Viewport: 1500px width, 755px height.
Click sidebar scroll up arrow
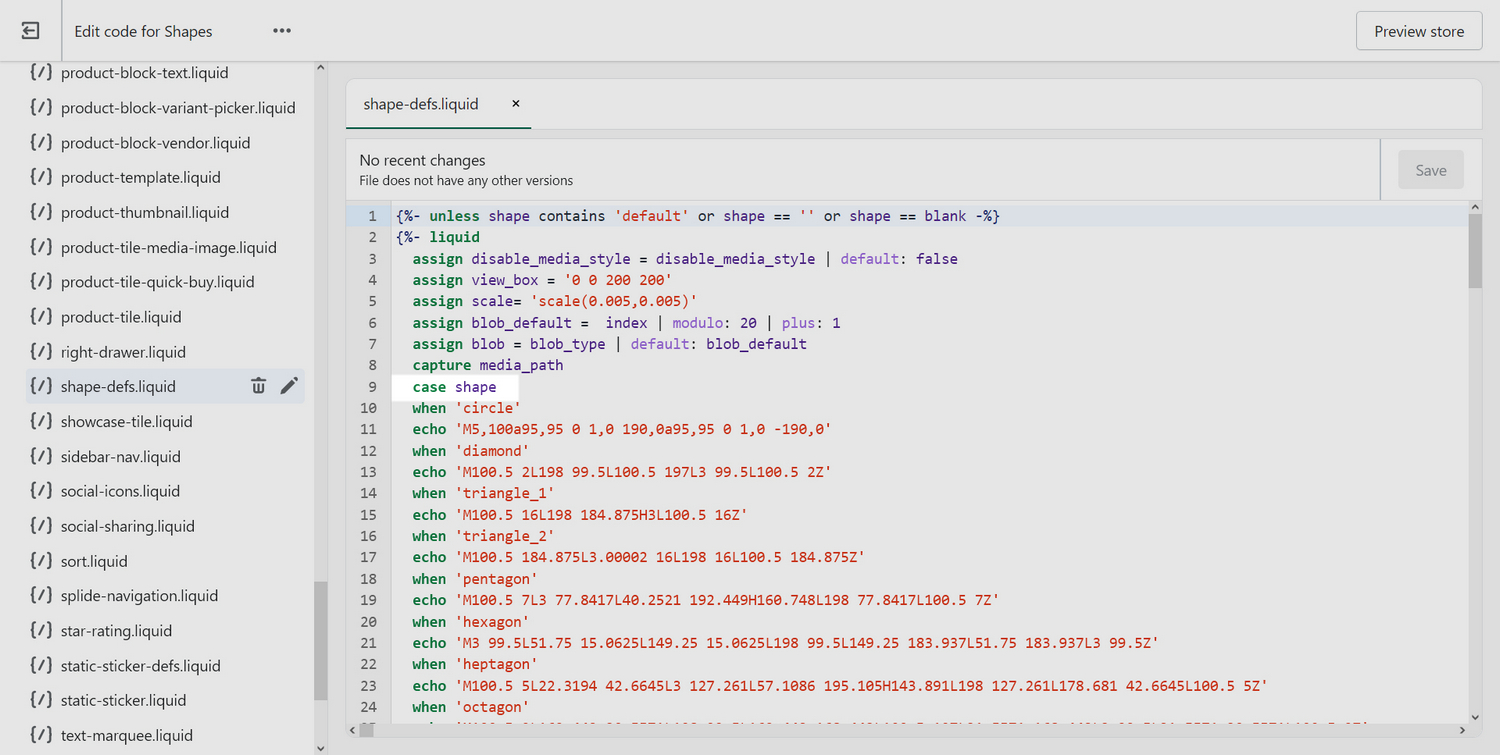(x=320, y=68)
